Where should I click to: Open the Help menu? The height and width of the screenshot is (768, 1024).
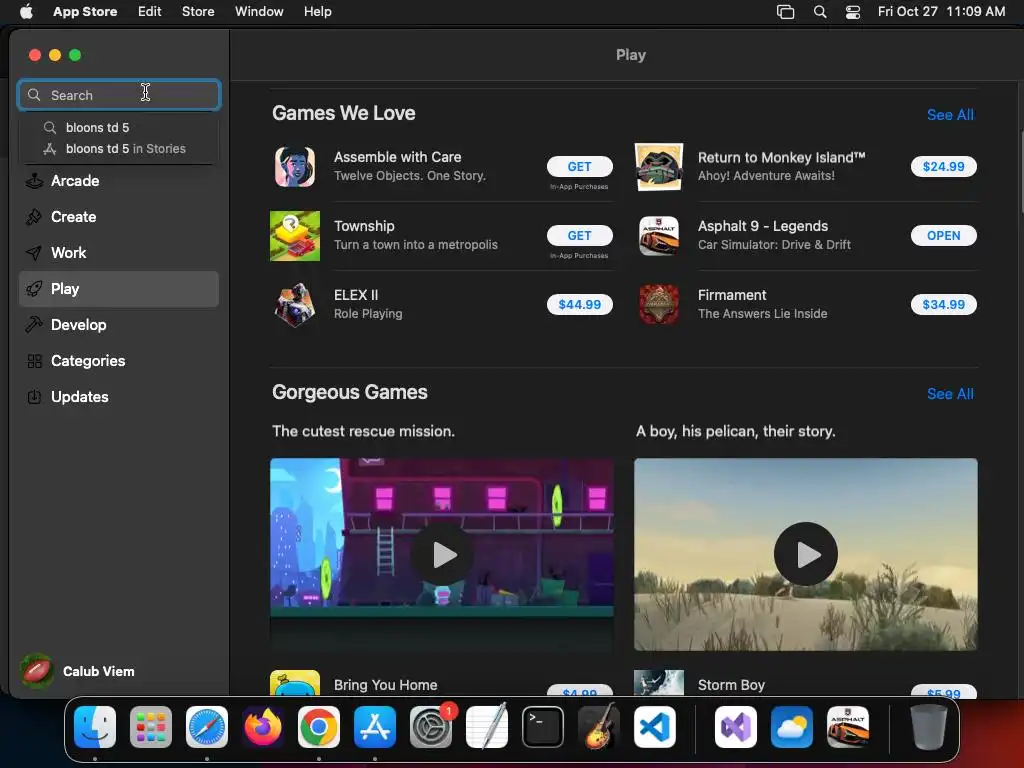click(317, 12)
